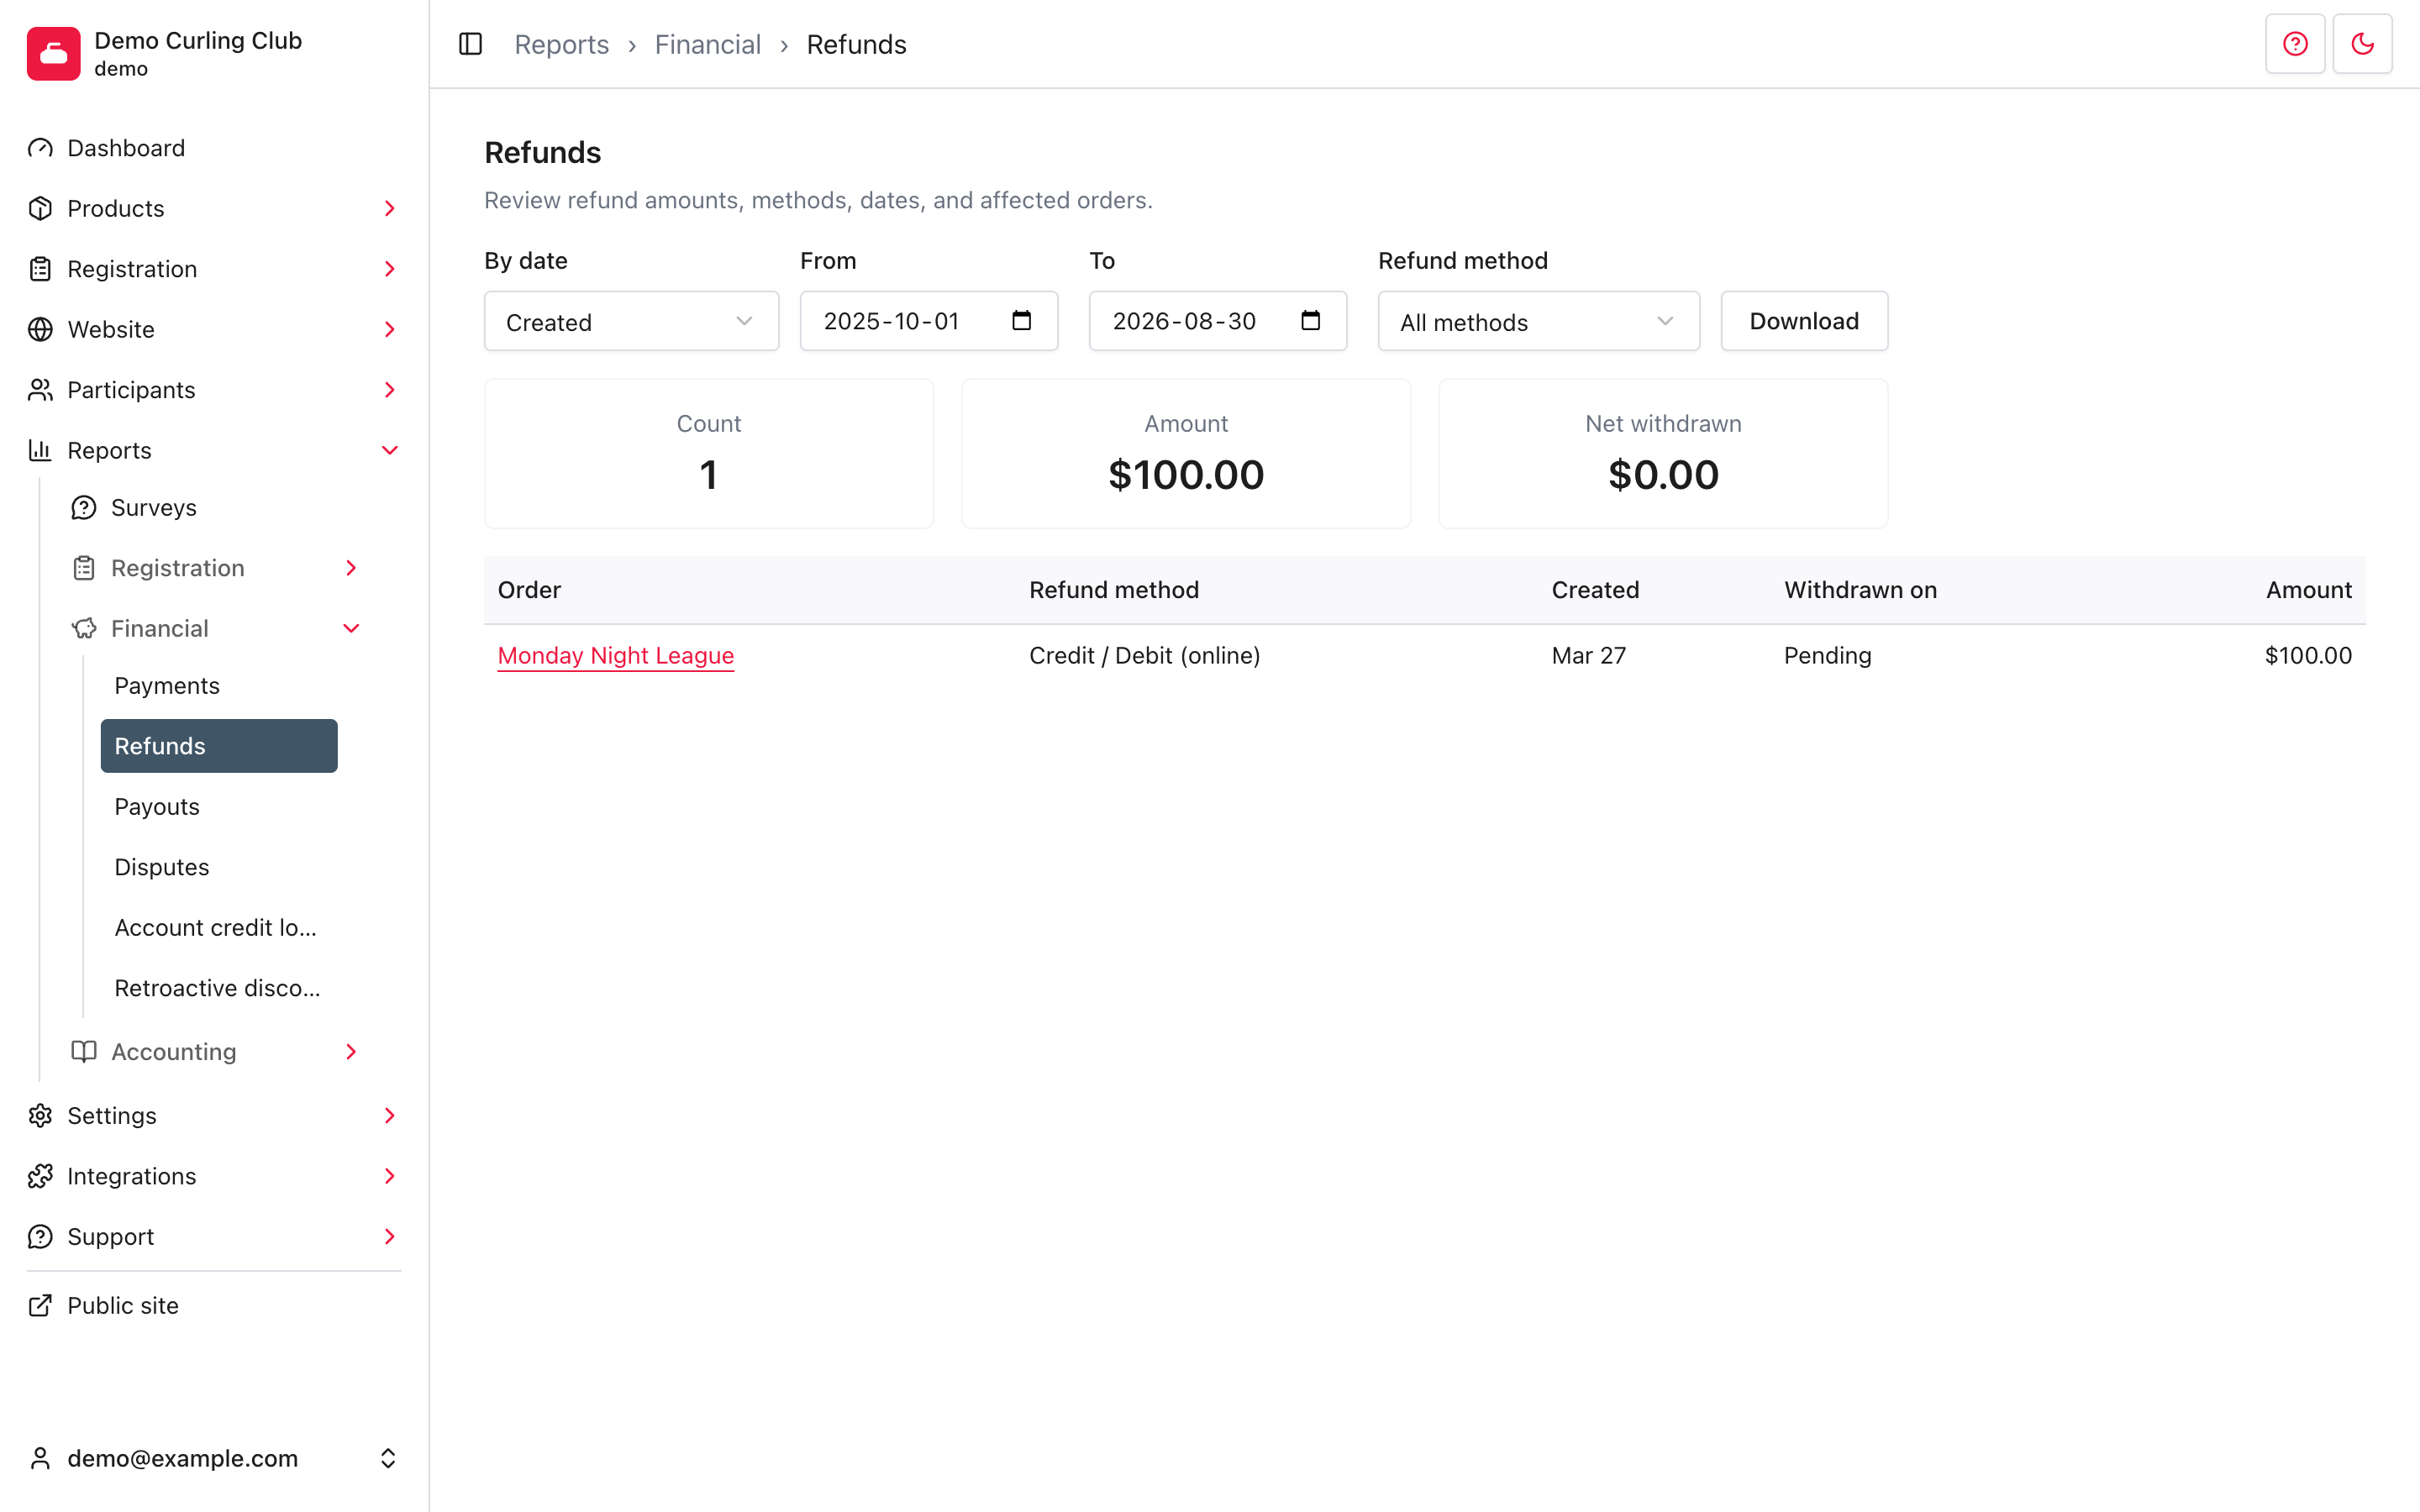Click the Reports bar chart icon
The image size is (2420, 1512).
click(x=40, y=450)
